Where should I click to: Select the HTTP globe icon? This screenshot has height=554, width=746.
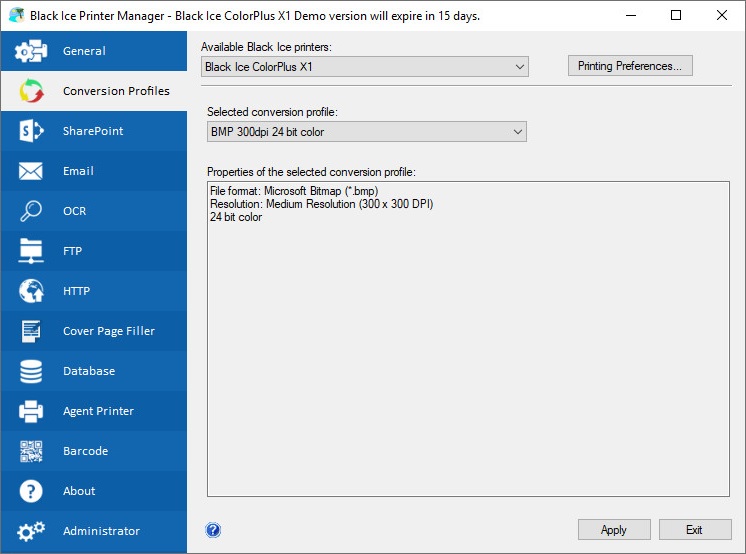click(x=31, y=291)
